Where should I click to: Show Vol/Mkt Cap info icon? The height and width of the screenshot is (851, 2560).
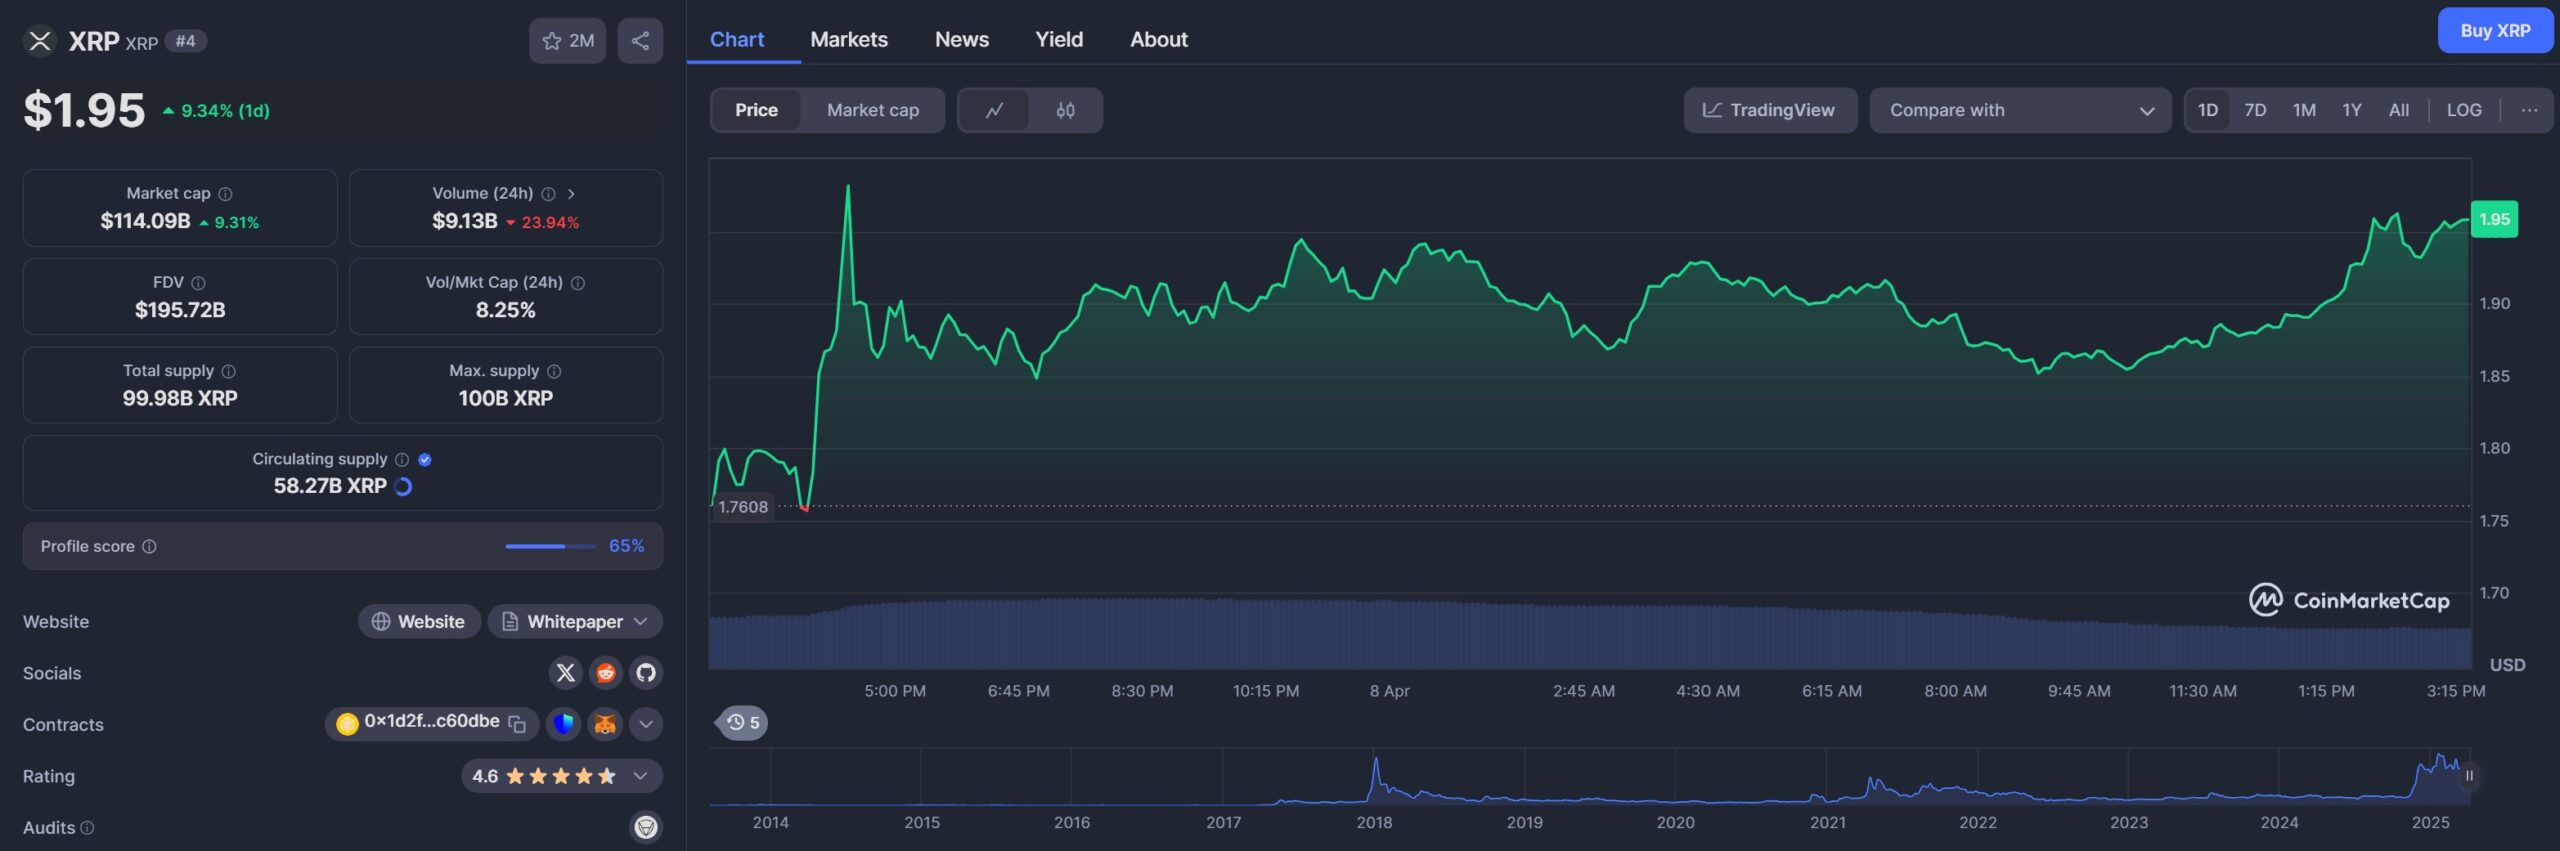[578, 283]
